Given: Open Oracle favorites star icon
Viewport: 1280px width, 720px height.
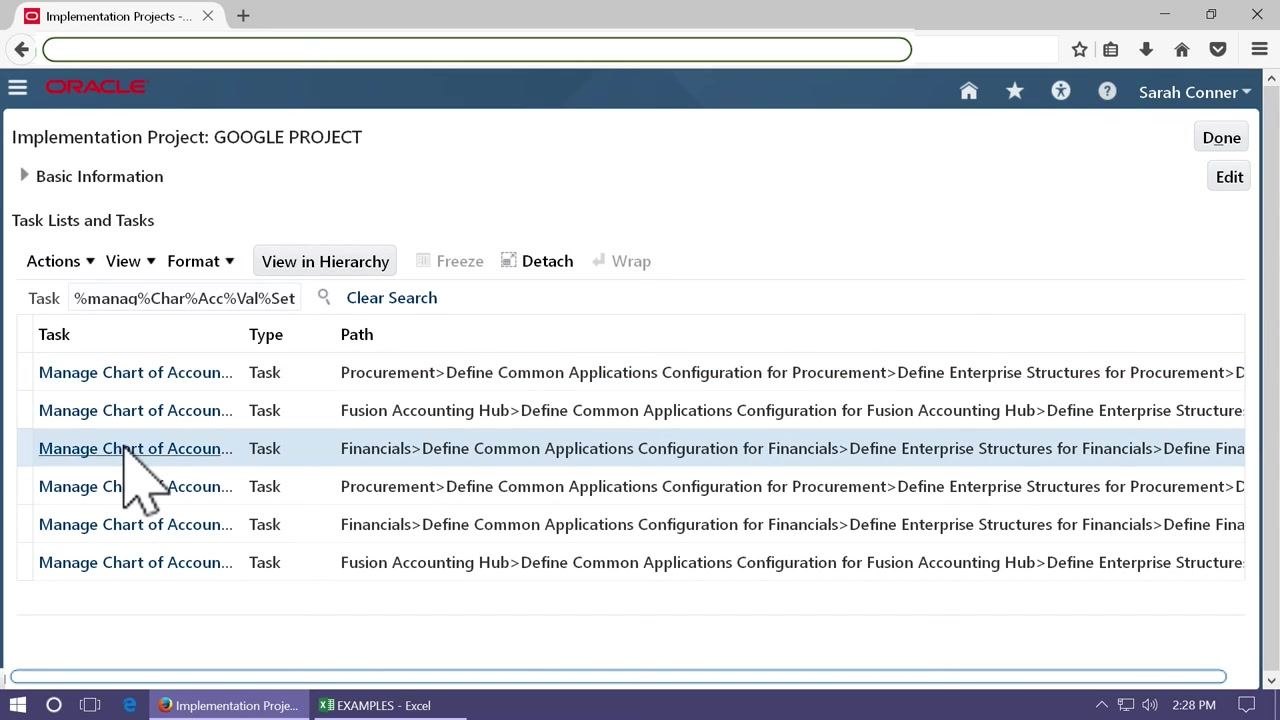Looking at the screenshot, I should click(x=1015, y=91).
